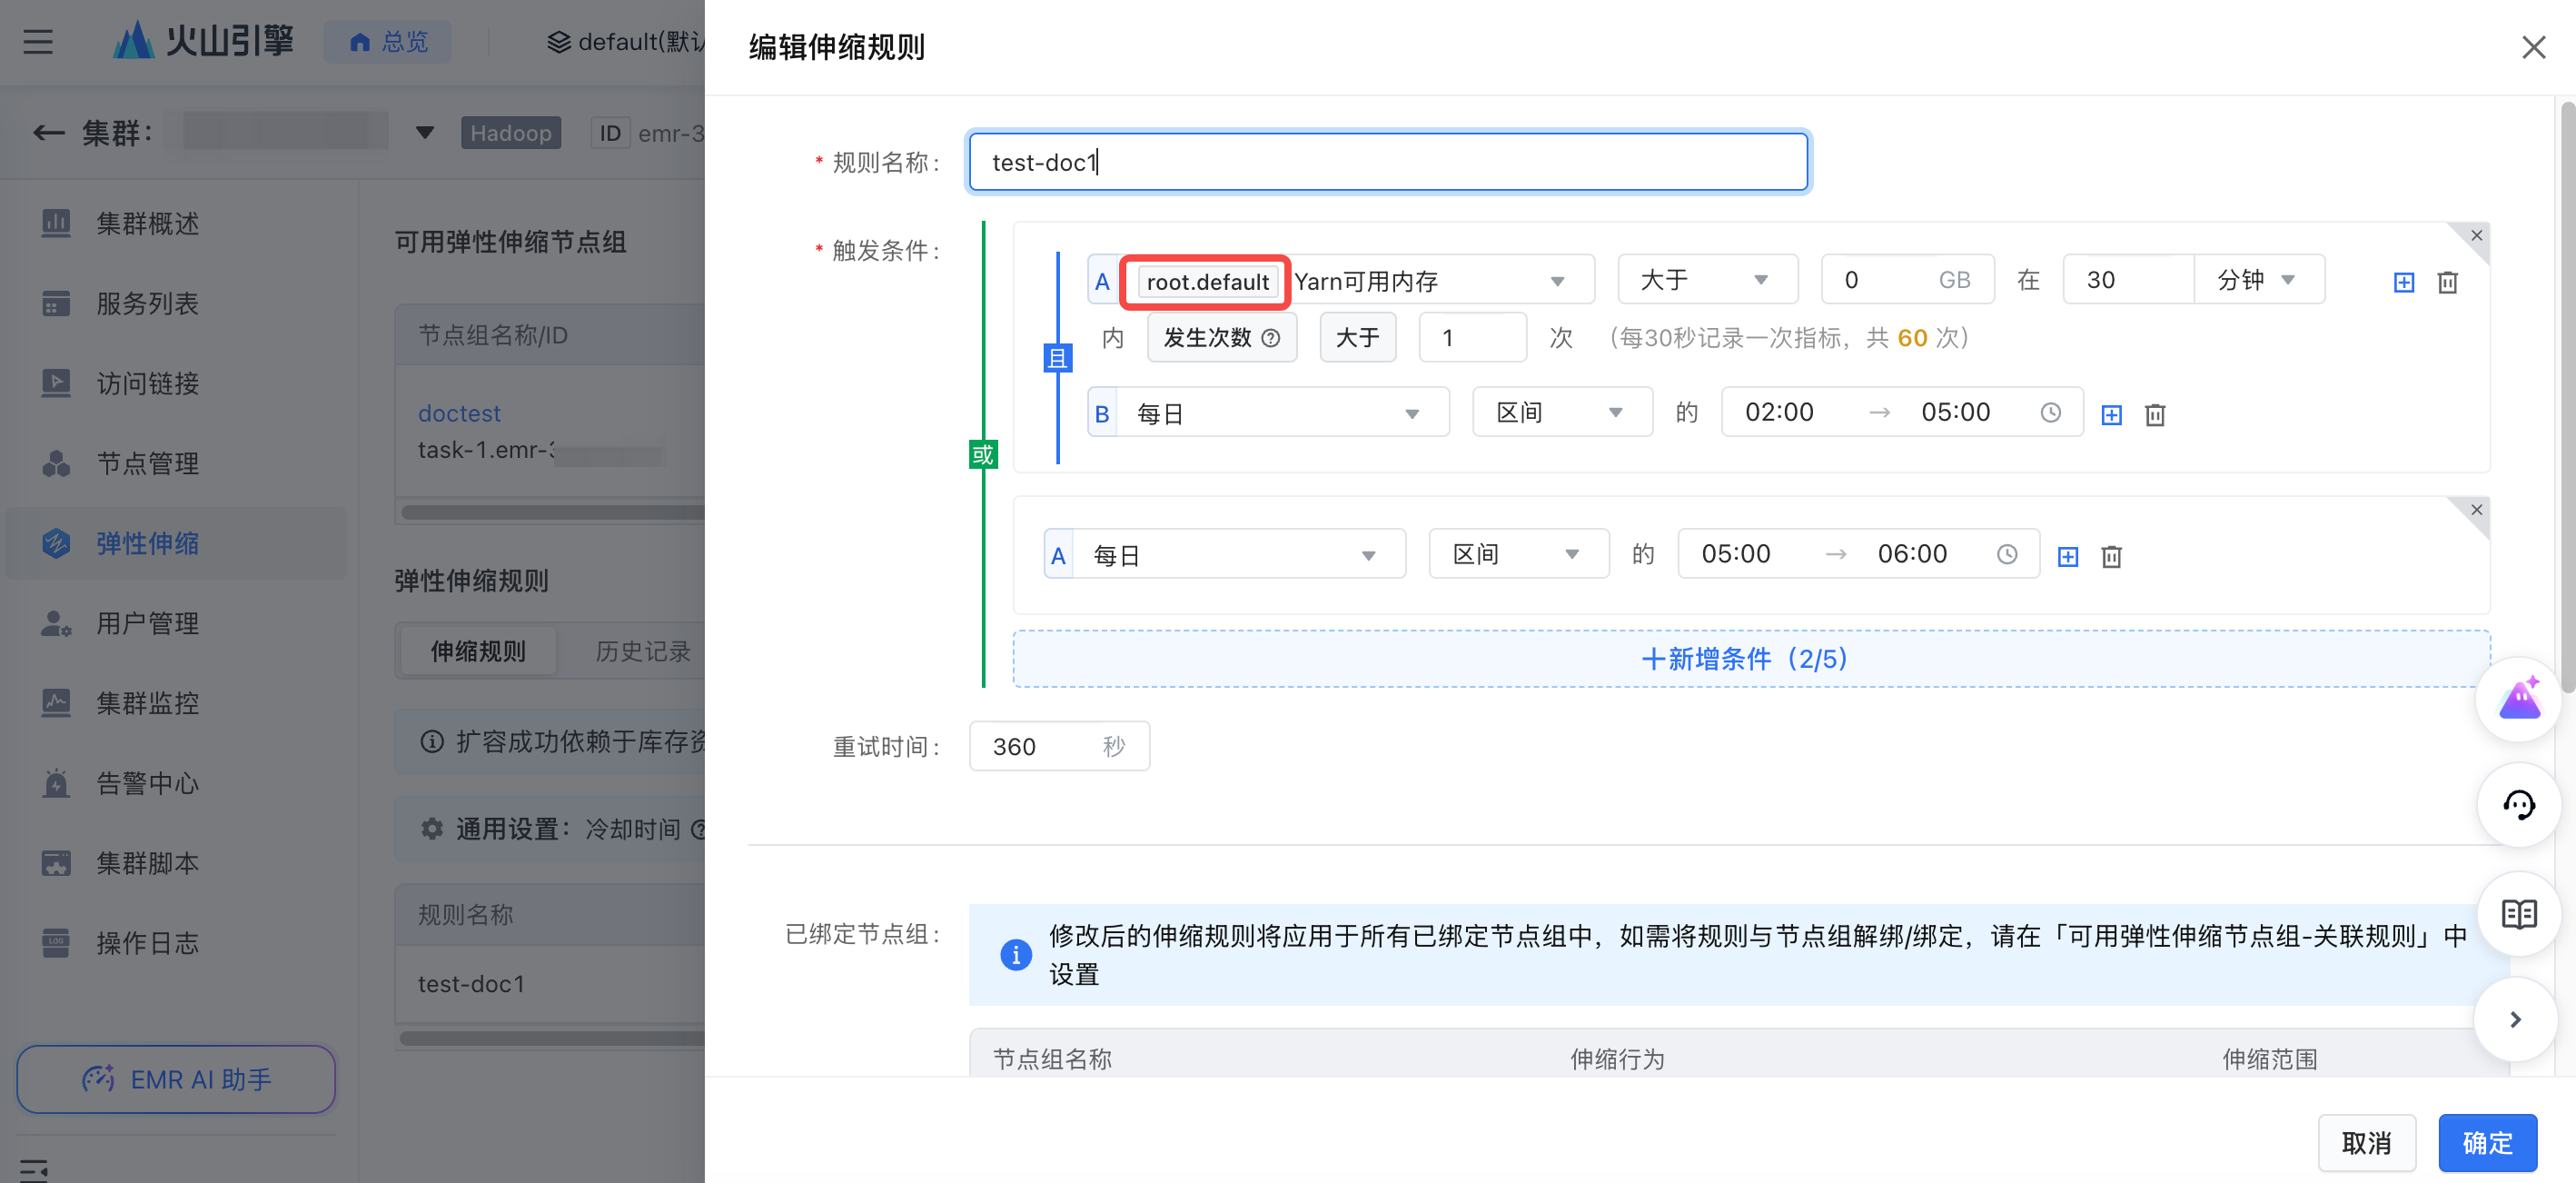Remove the first condition group
2576x1183 pixels.
(2476, 236)
